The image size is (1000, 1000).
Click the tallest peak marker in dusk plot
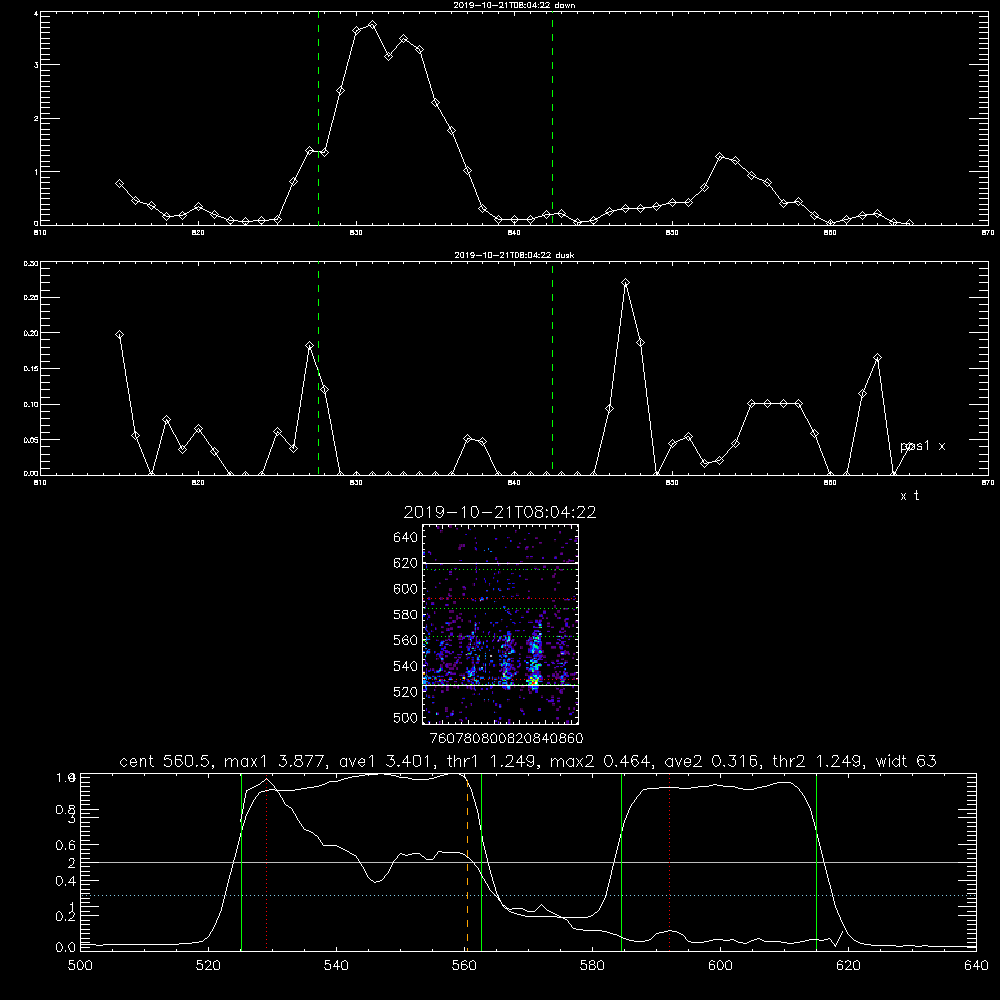pos(626,283)
